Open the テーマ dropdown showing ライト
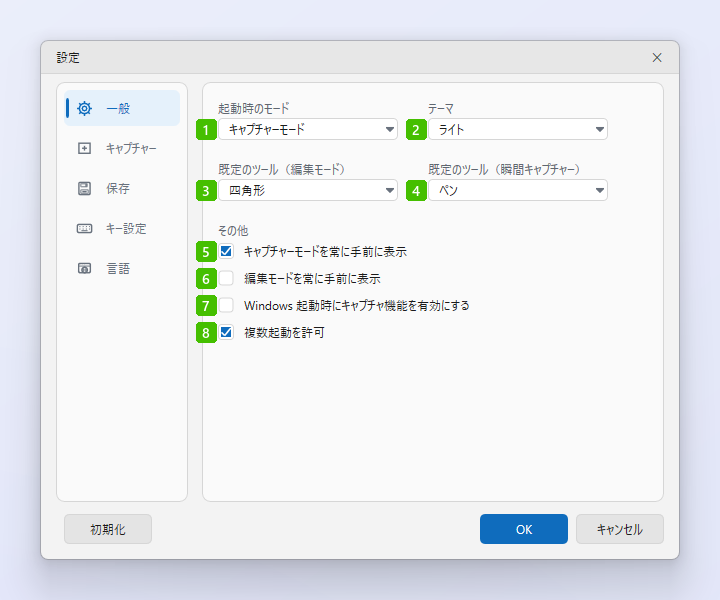720x600 pixels. point(518,129)
